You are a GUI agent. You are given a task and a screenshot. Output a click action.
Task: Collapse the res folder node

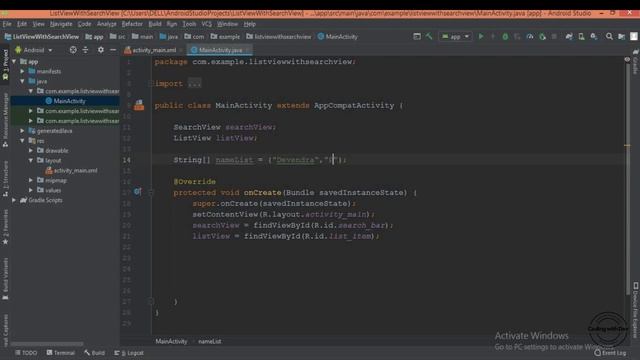22,140
